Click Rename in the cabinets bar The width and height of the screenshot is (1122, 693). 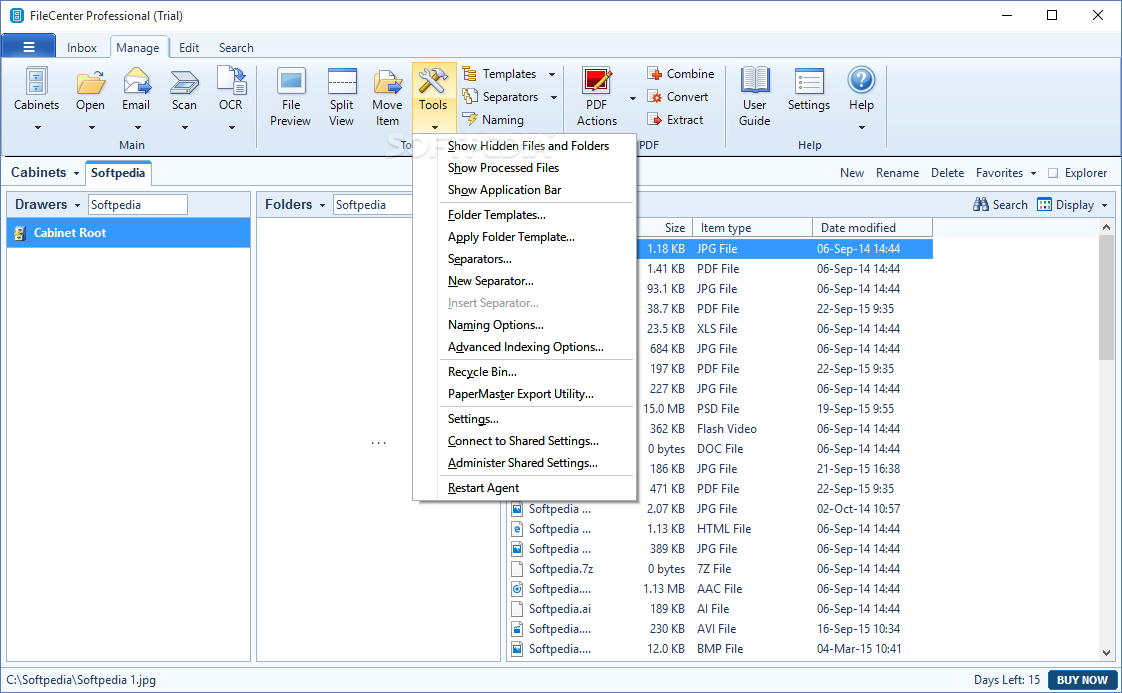897,173
